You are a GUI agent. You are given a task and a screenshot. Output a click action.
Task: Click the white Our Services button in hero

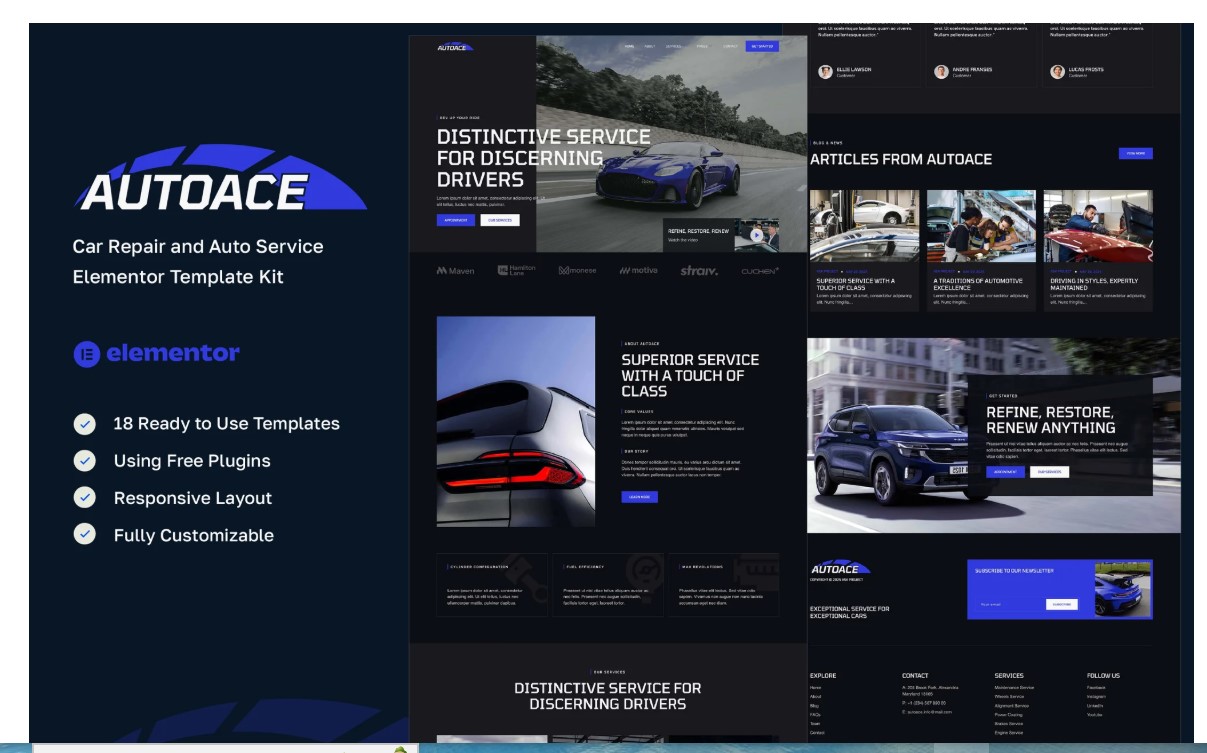(500, 220)
